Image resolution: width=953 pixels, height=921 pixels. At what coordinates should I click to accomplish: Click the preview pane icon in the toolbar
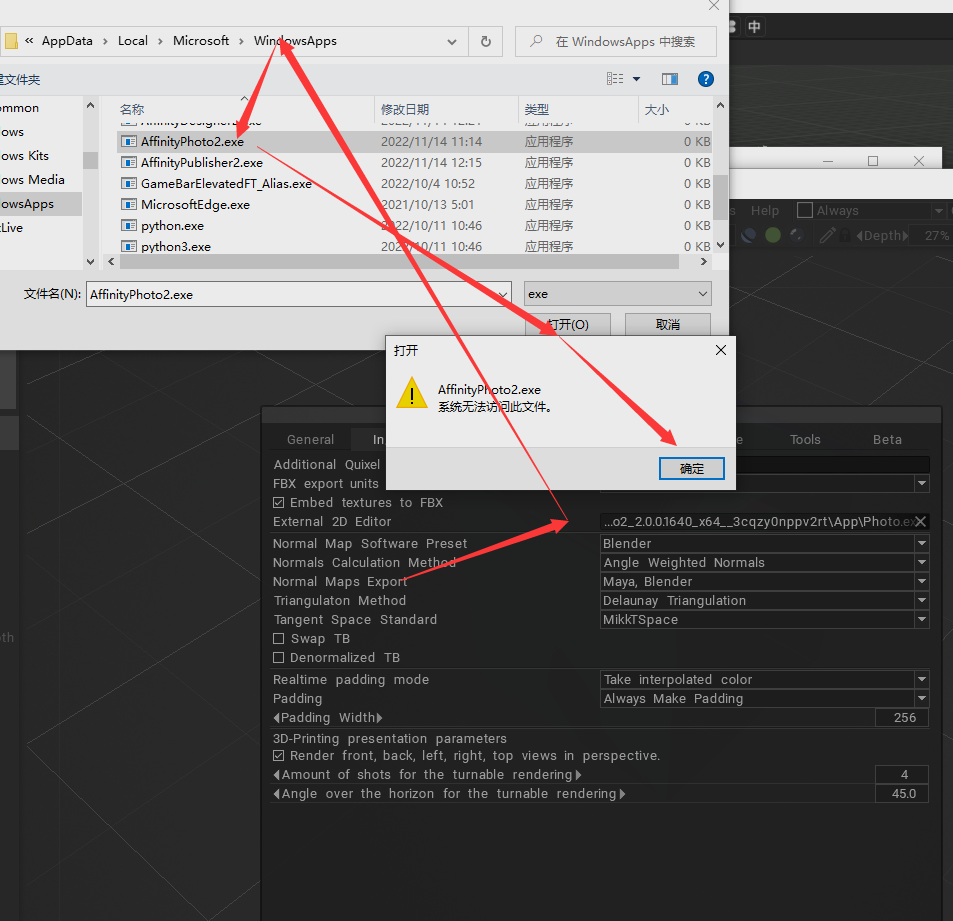click(x=670, y=79)
